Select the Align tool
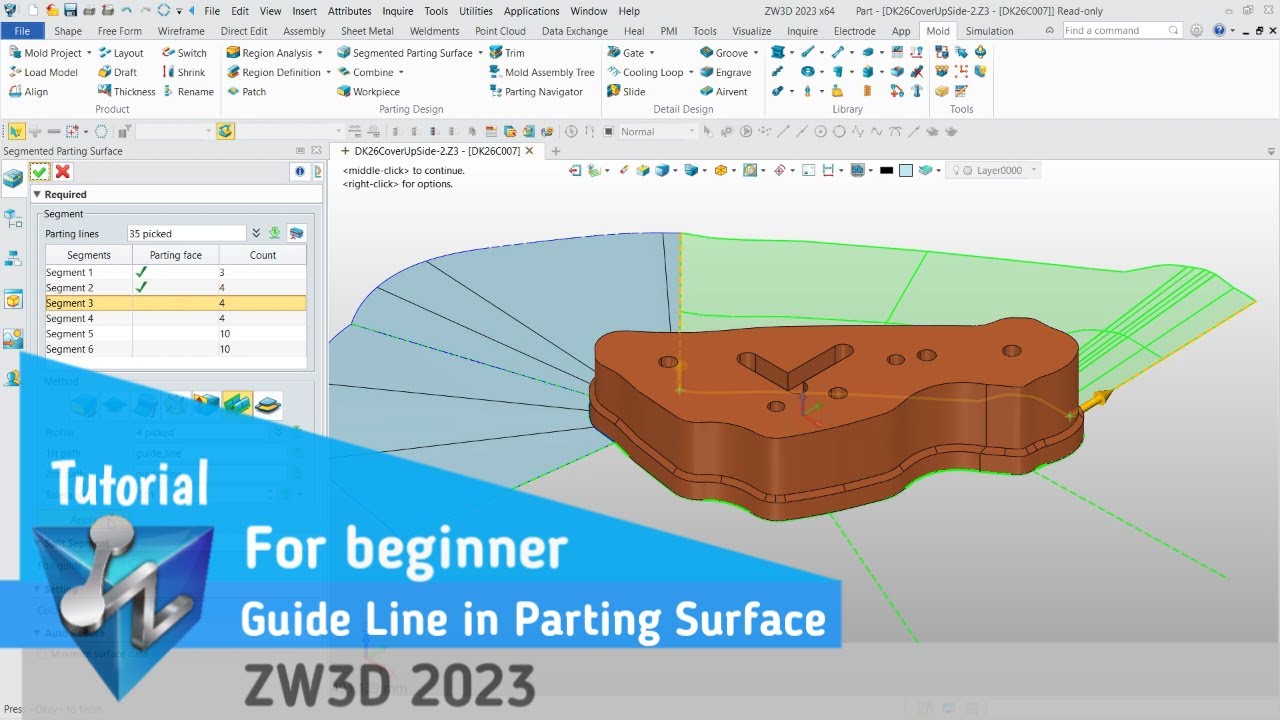1280x720 pixels. coord(28,91)
